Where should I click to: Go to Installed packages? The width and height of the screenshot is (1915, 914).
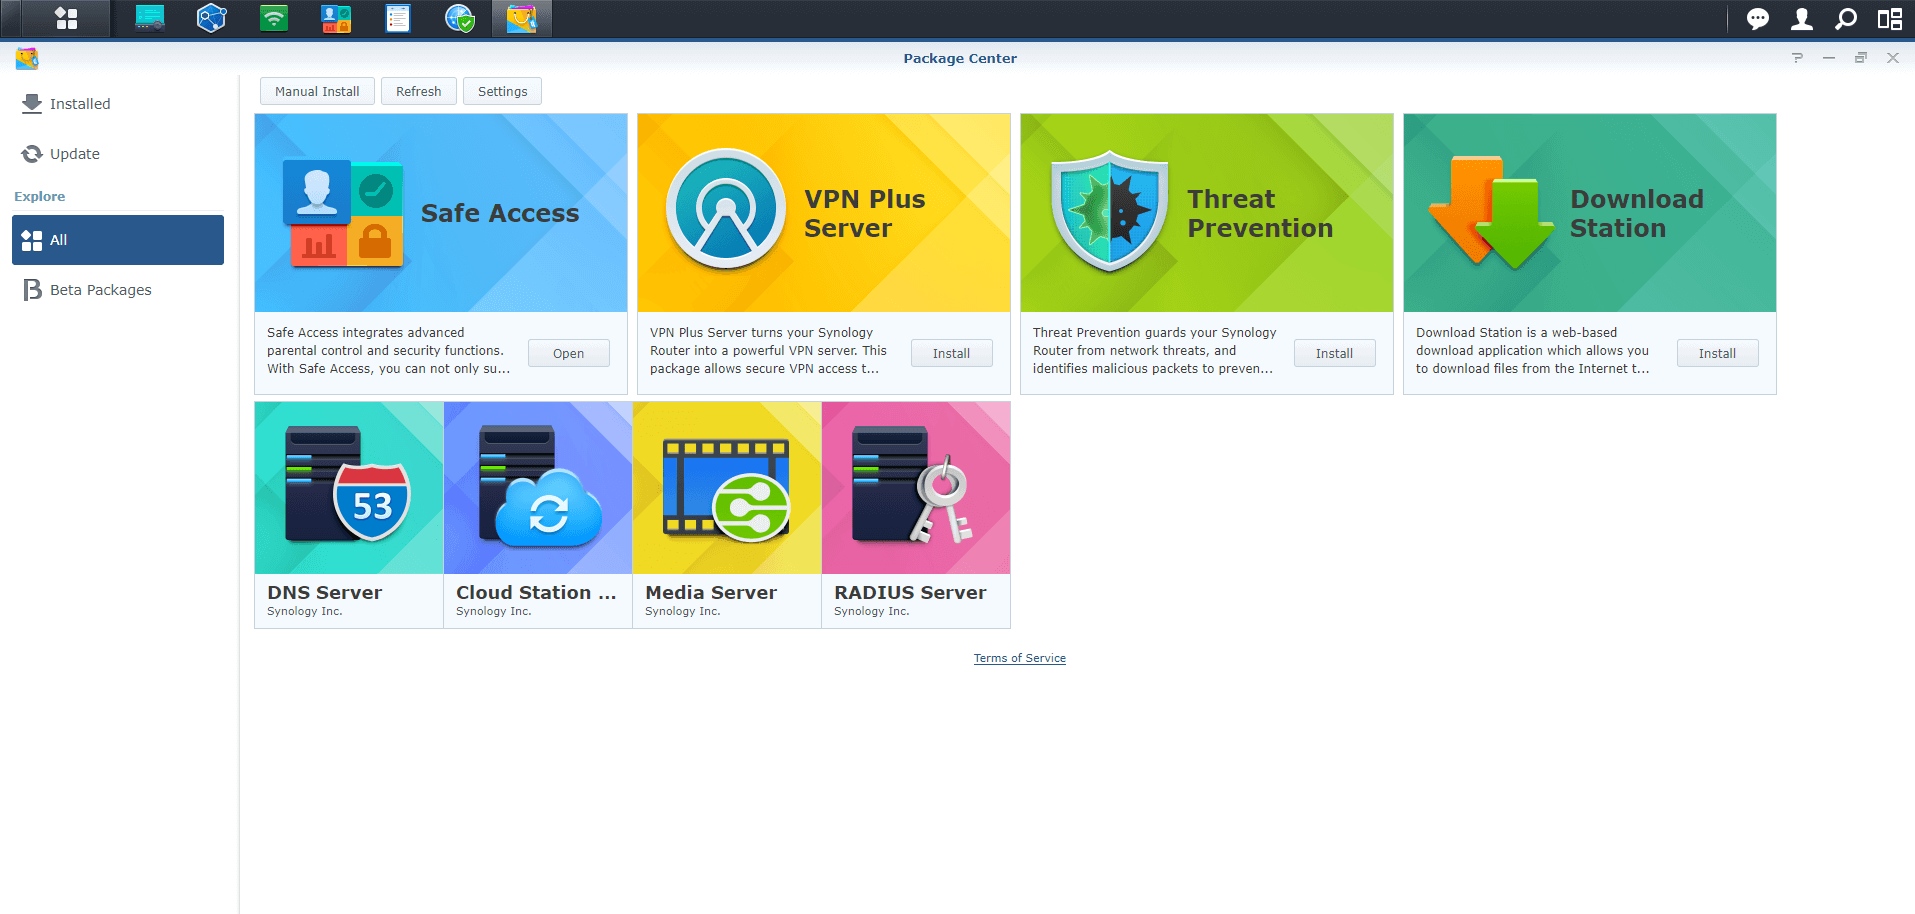pos(118,103)
